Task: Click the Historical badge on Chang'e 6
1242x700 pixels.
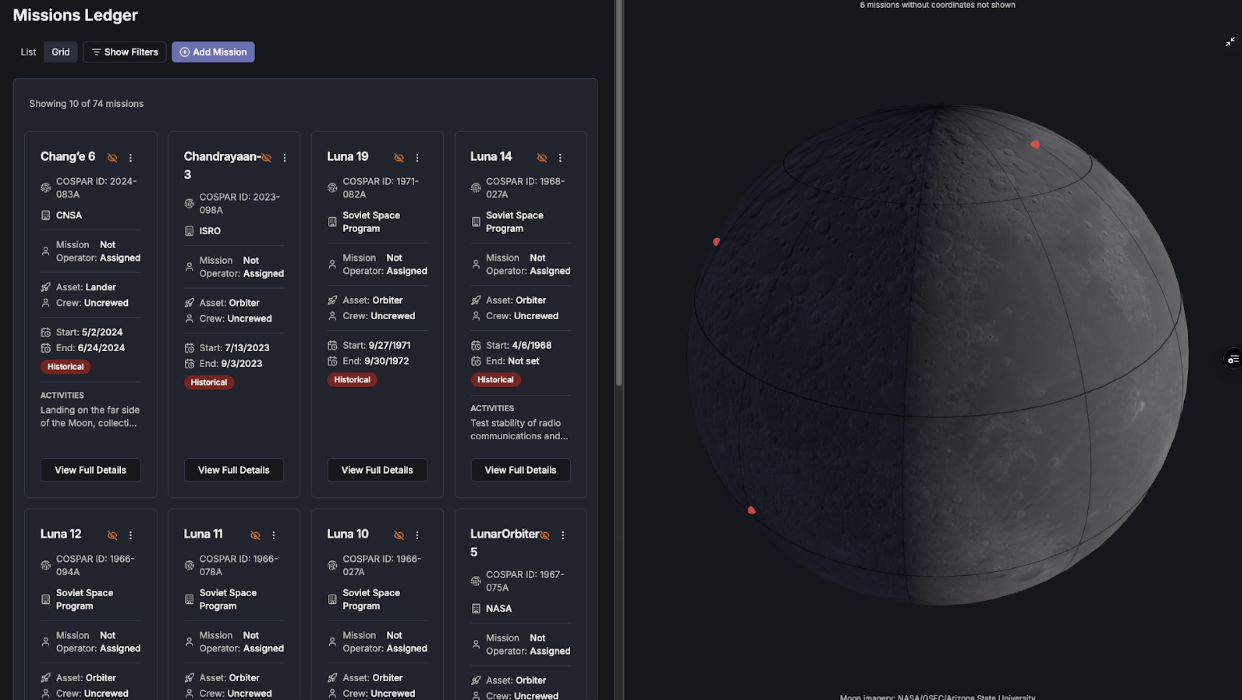Action: (66, 367)
